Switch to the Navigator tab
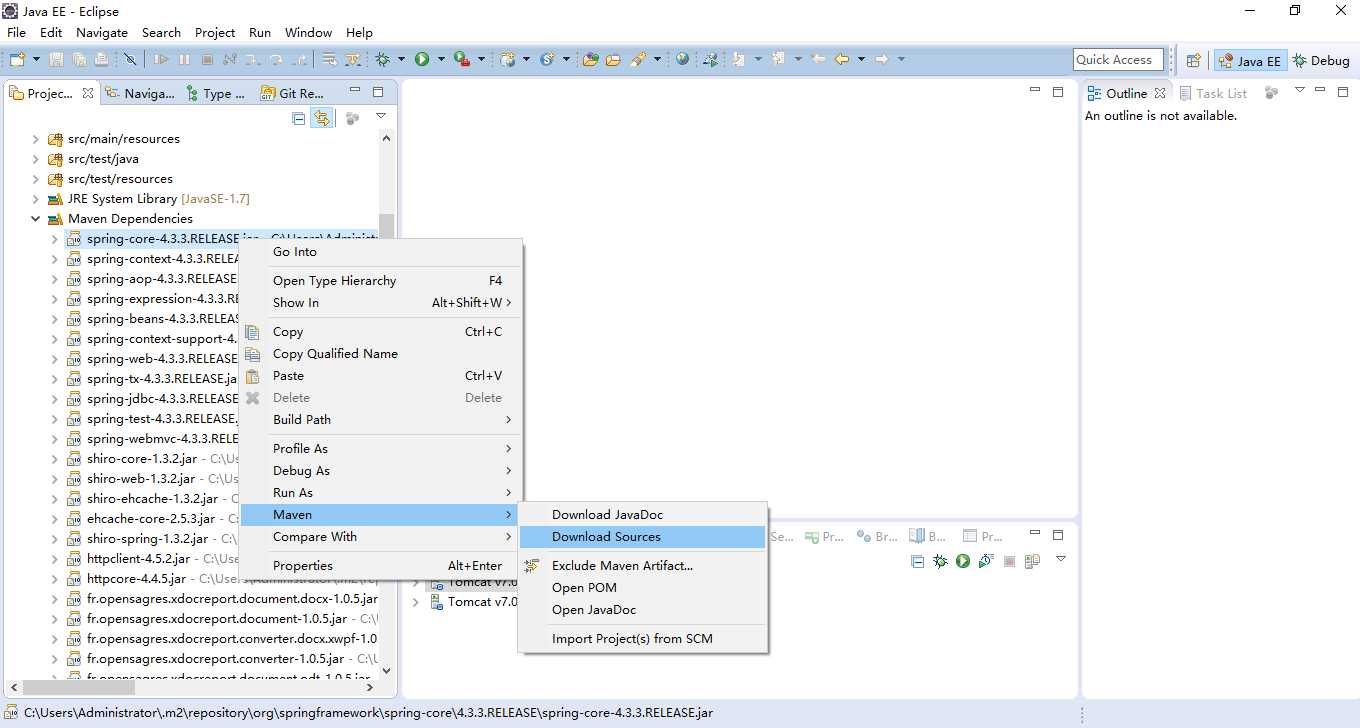 coord(140,93)
